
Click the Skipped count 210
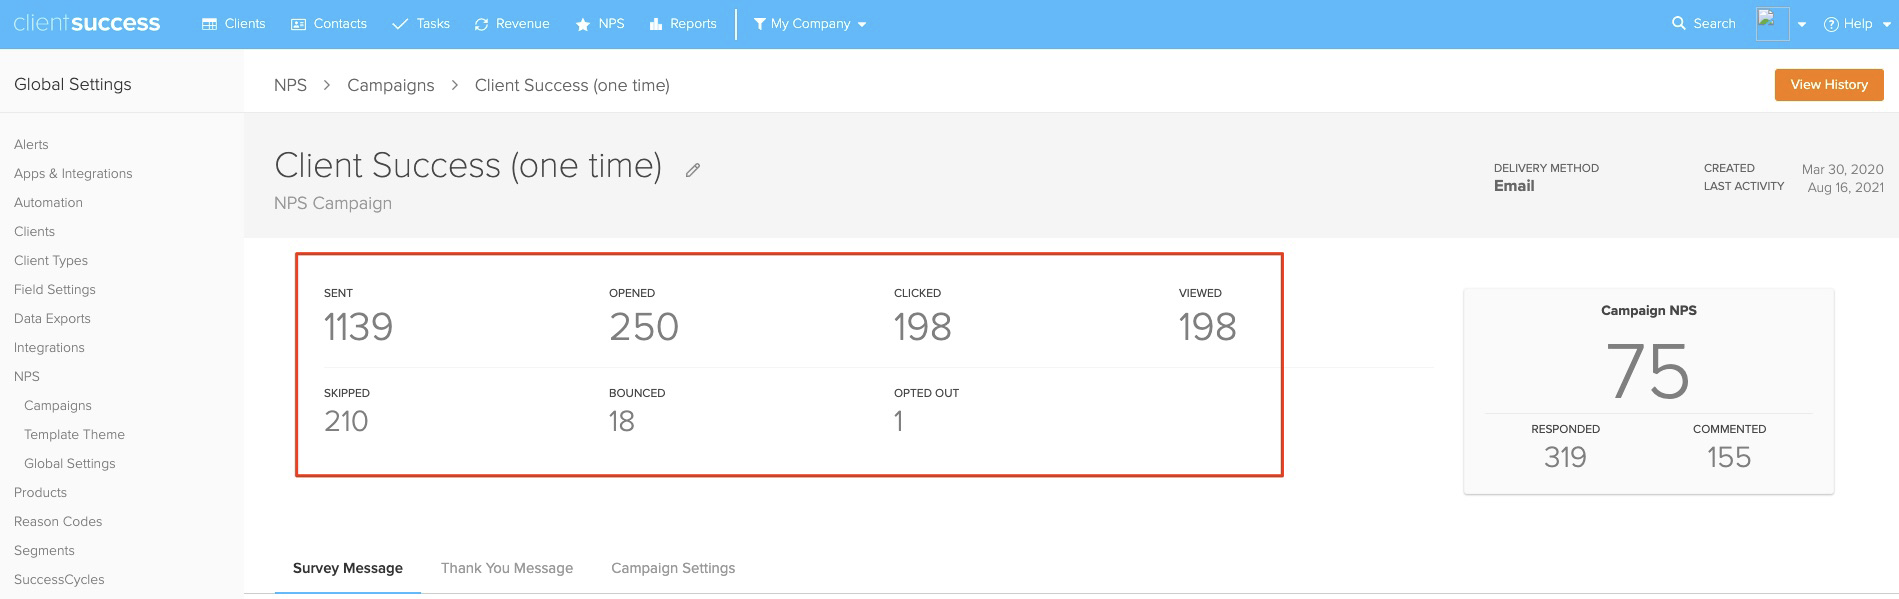pos(346,421)
